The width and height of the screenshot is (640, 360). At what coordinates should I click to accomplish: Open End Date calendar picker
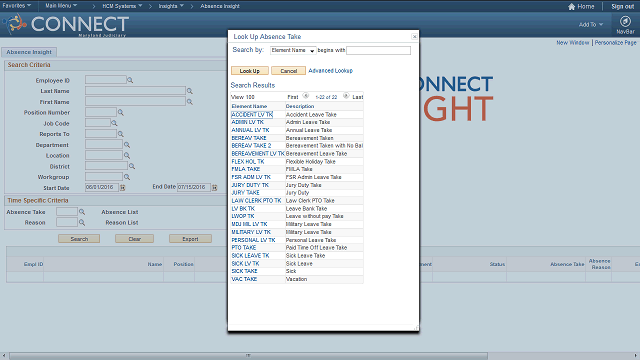click(x=214, y=187)
